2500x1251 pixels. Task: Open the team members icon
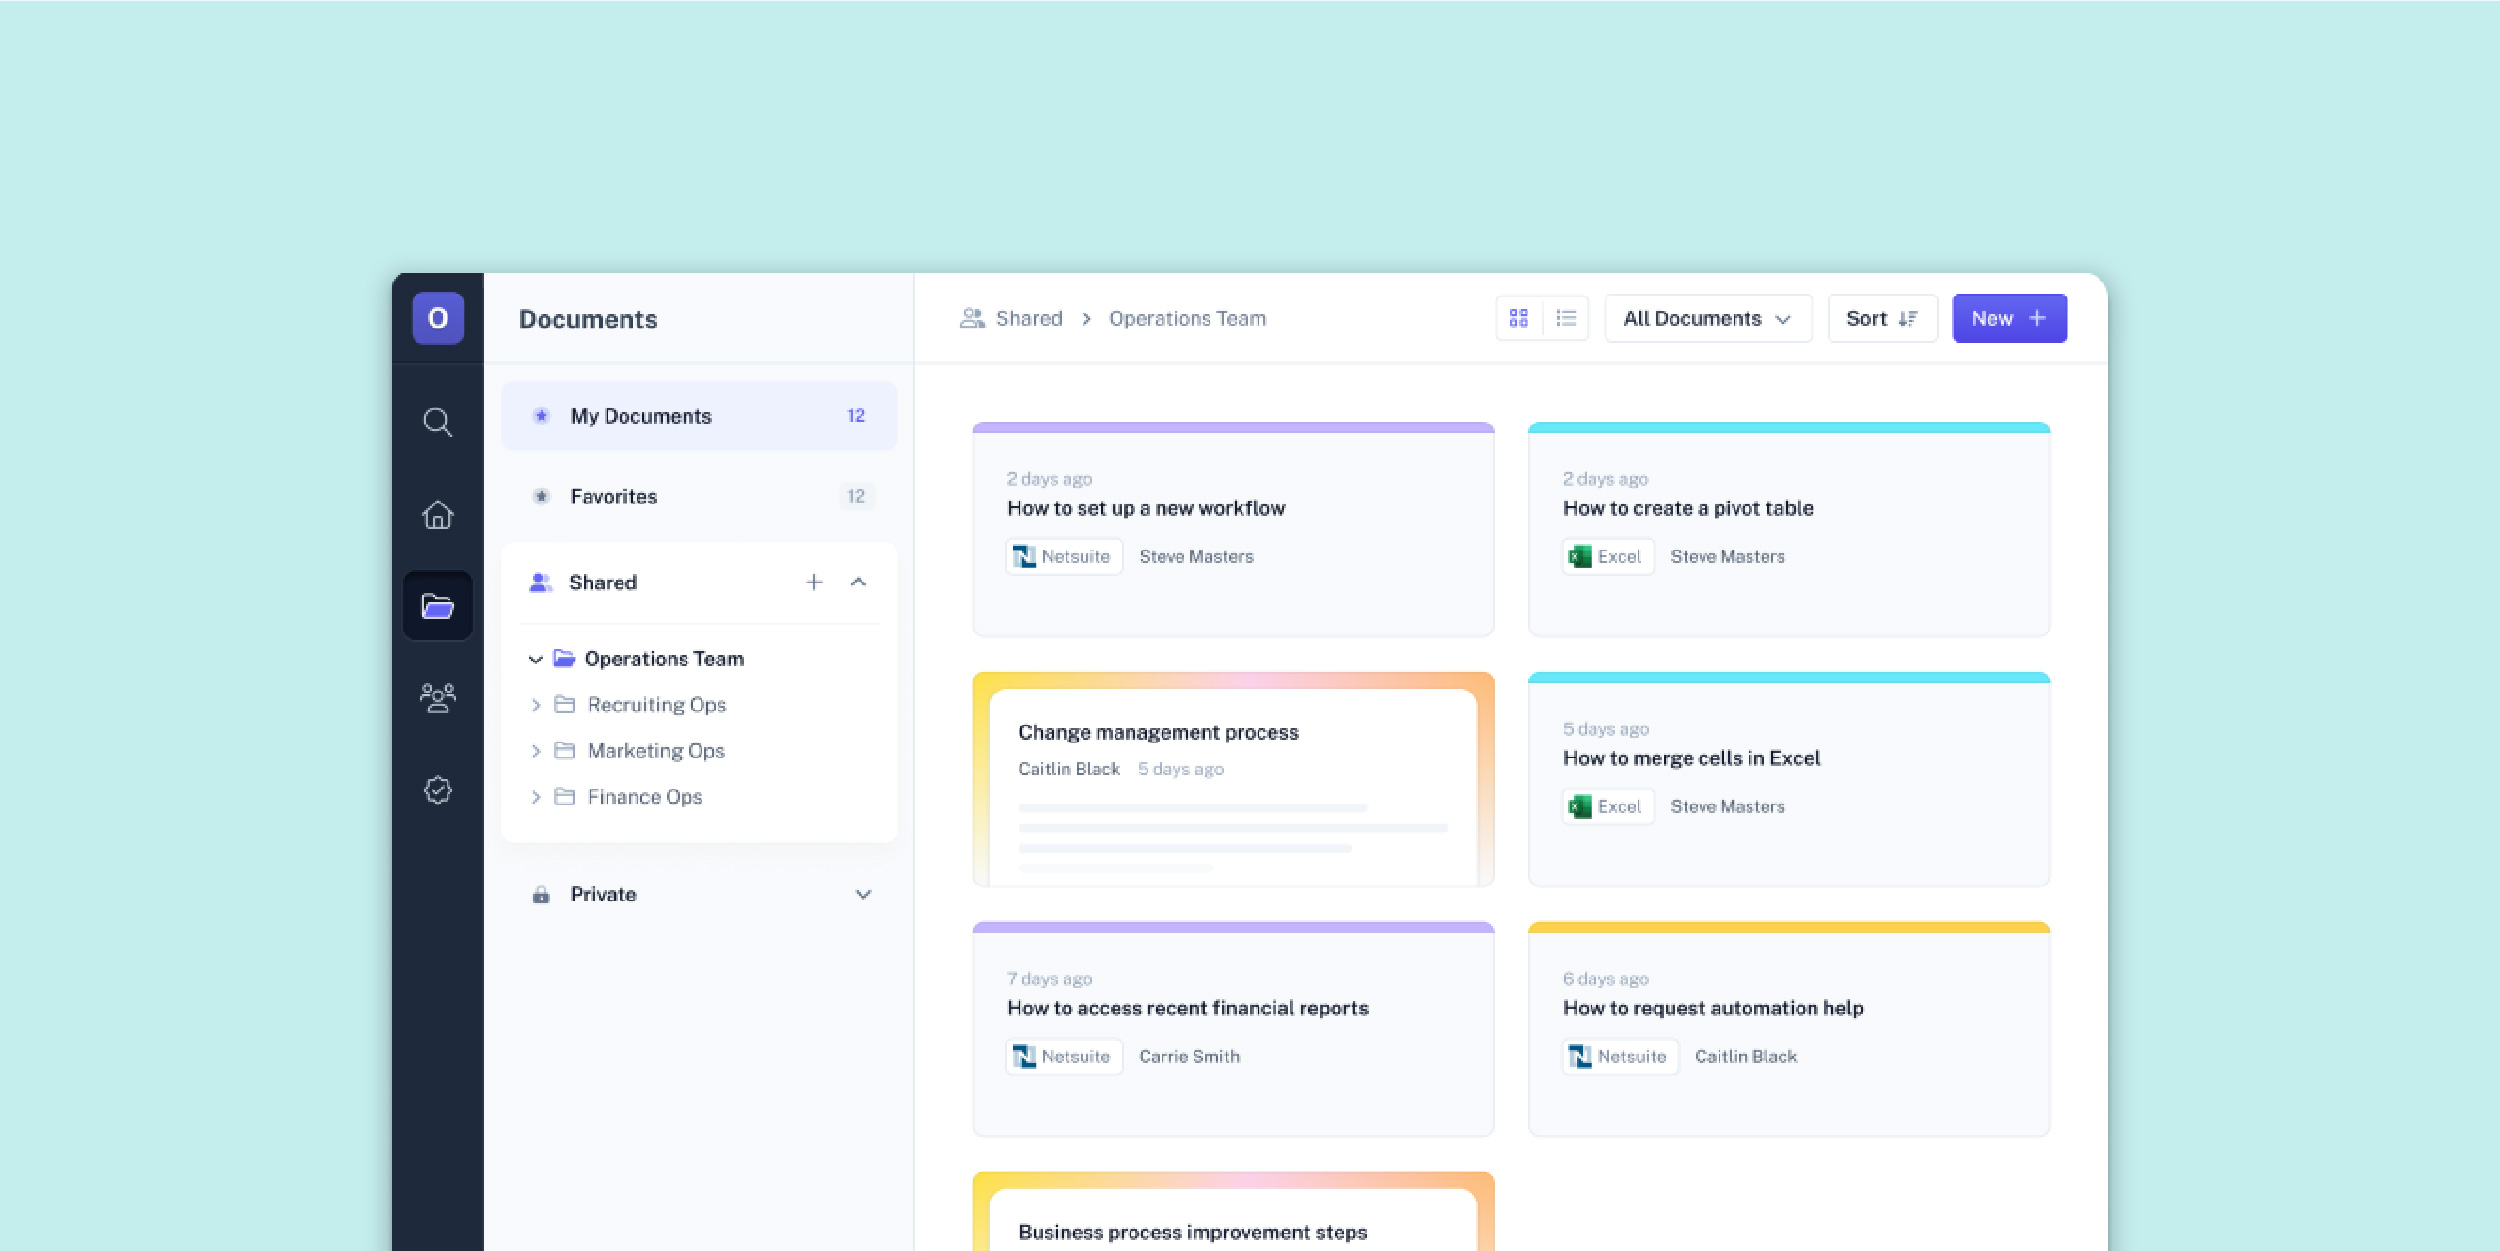(437, 697)
